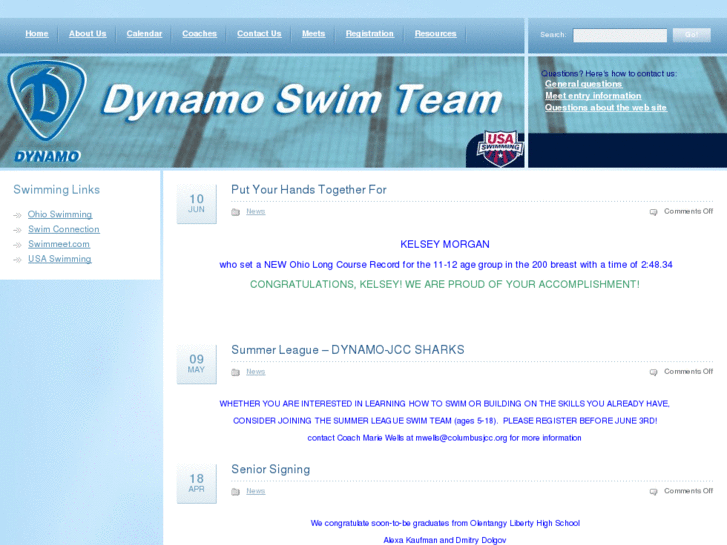Click comment bubble icon on Put Your Hands post
727x545 pixels.
653,212
